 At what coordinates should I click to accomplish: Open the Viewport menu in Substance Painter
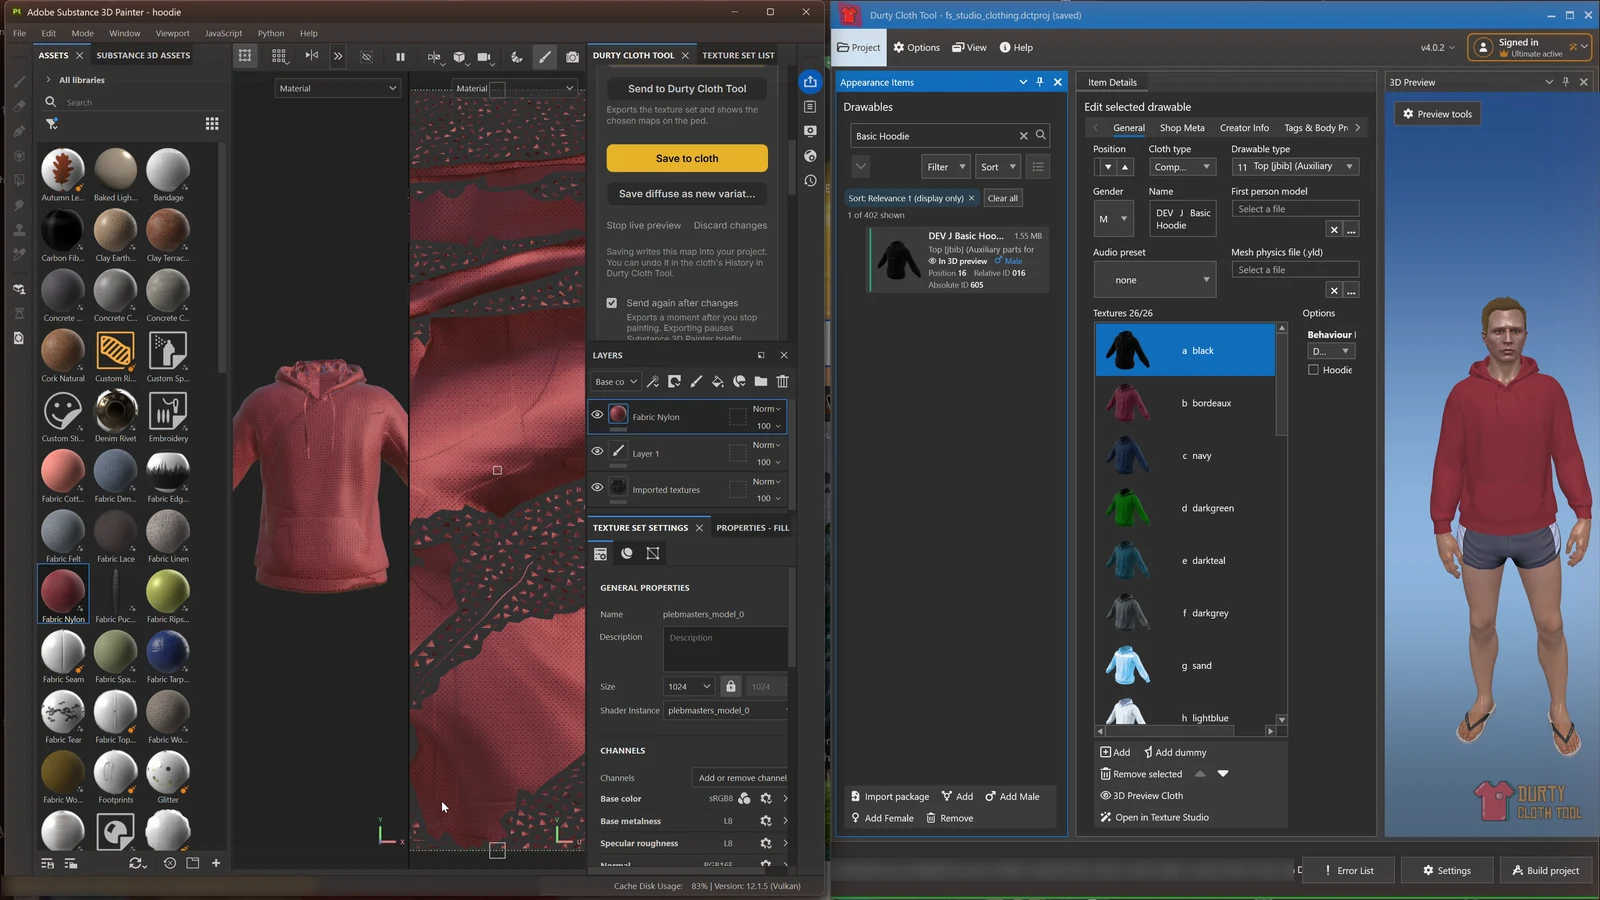[x=172, y=33]
